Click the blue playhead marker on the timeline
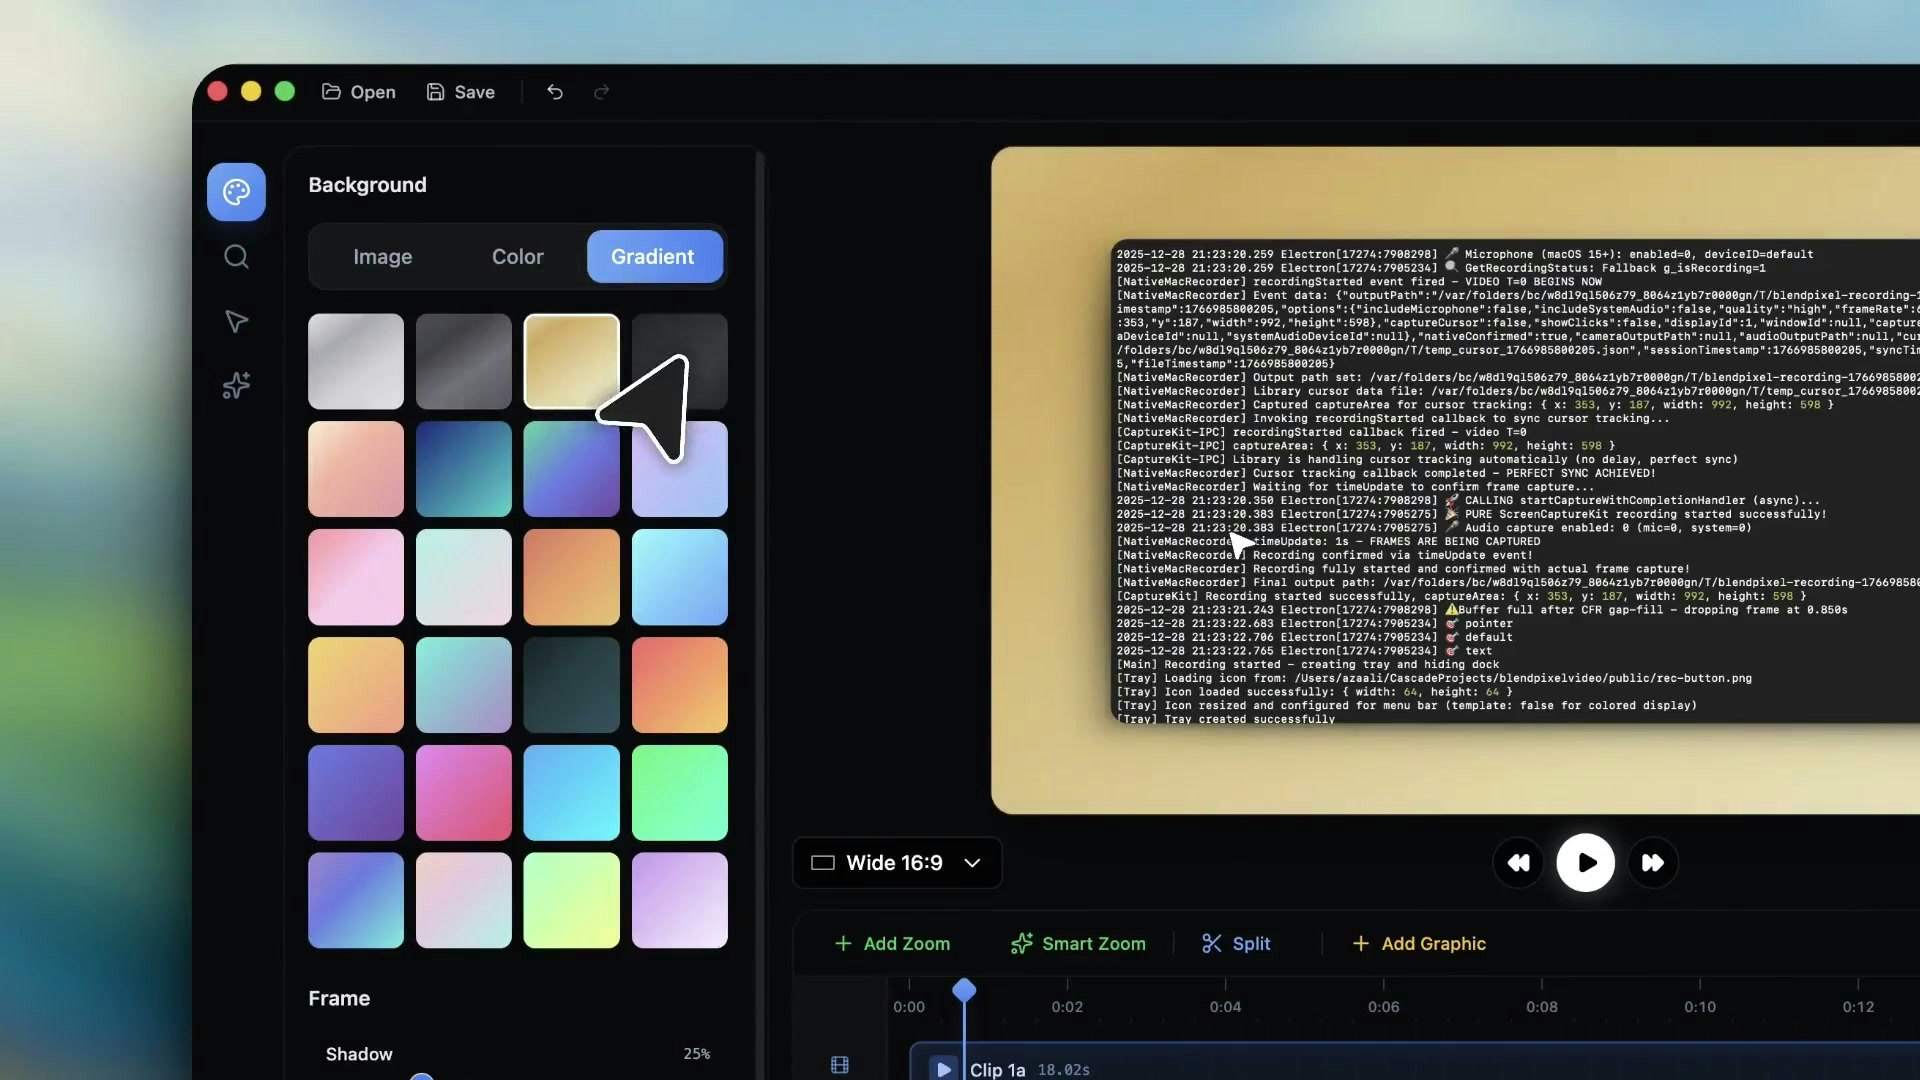The height and width of the screenshot is (1080, 1920). tap(964, 990)
